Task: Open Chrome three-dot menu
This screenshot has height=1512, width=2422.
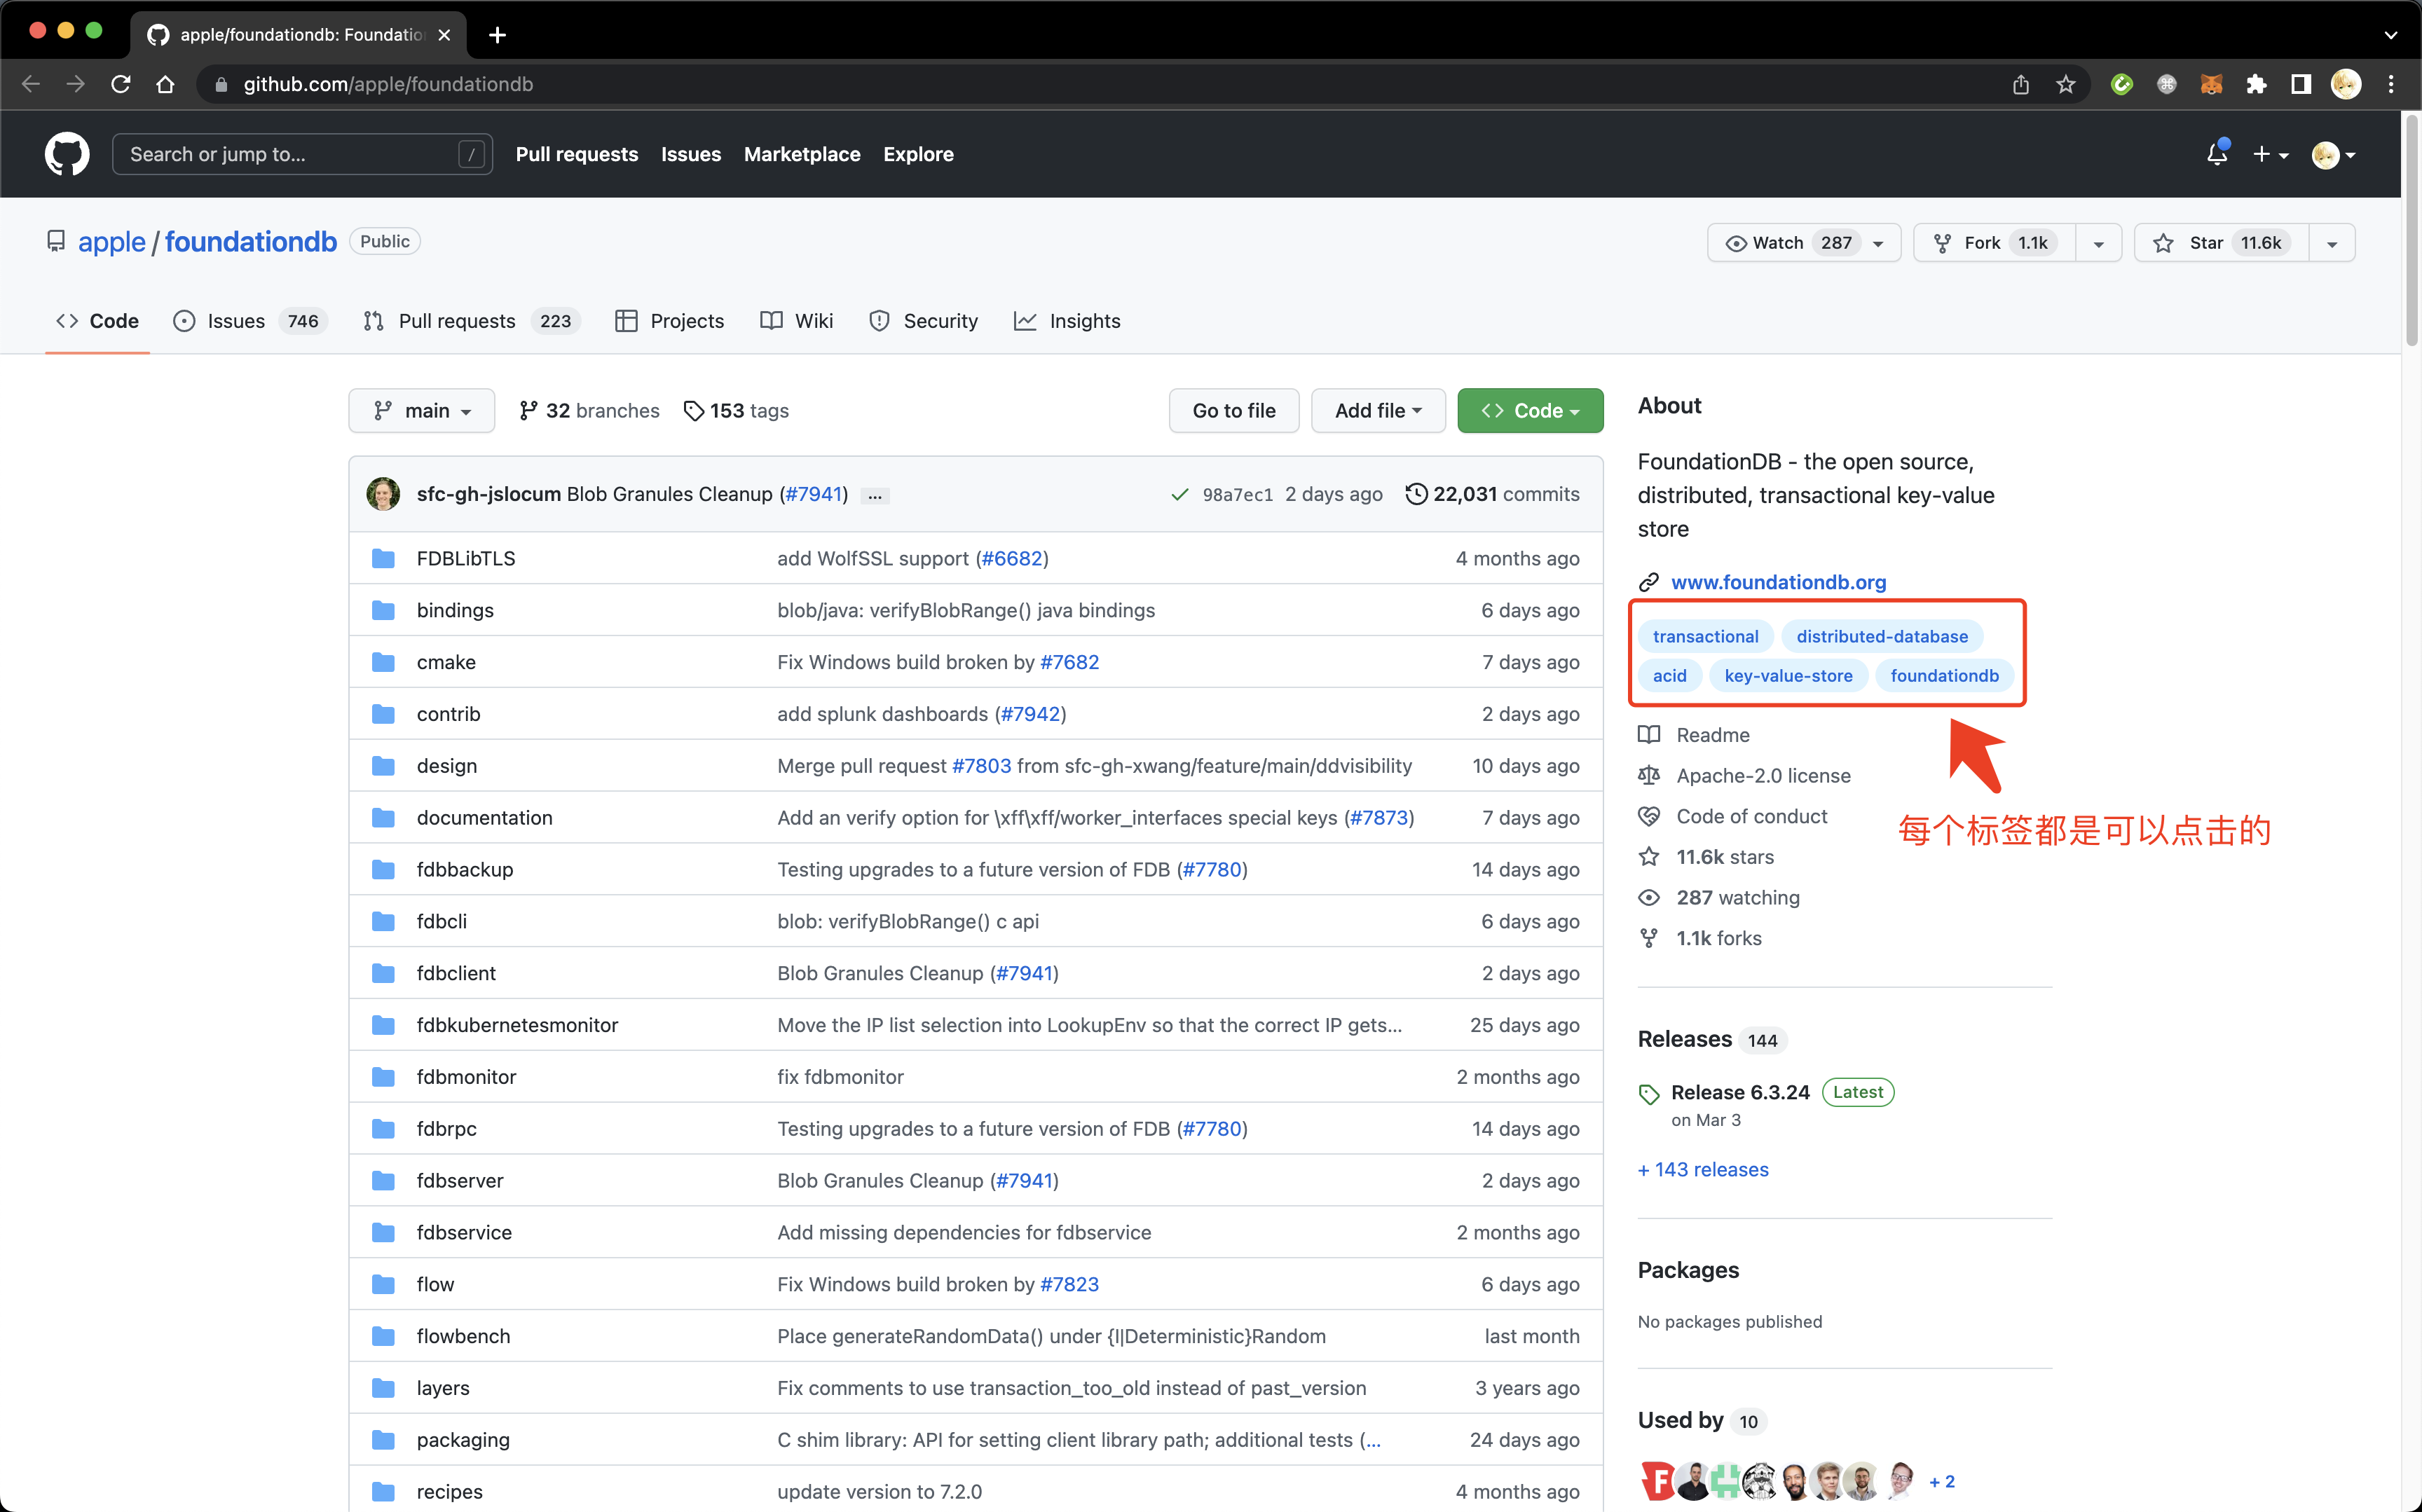Action: pos(2391,84)
